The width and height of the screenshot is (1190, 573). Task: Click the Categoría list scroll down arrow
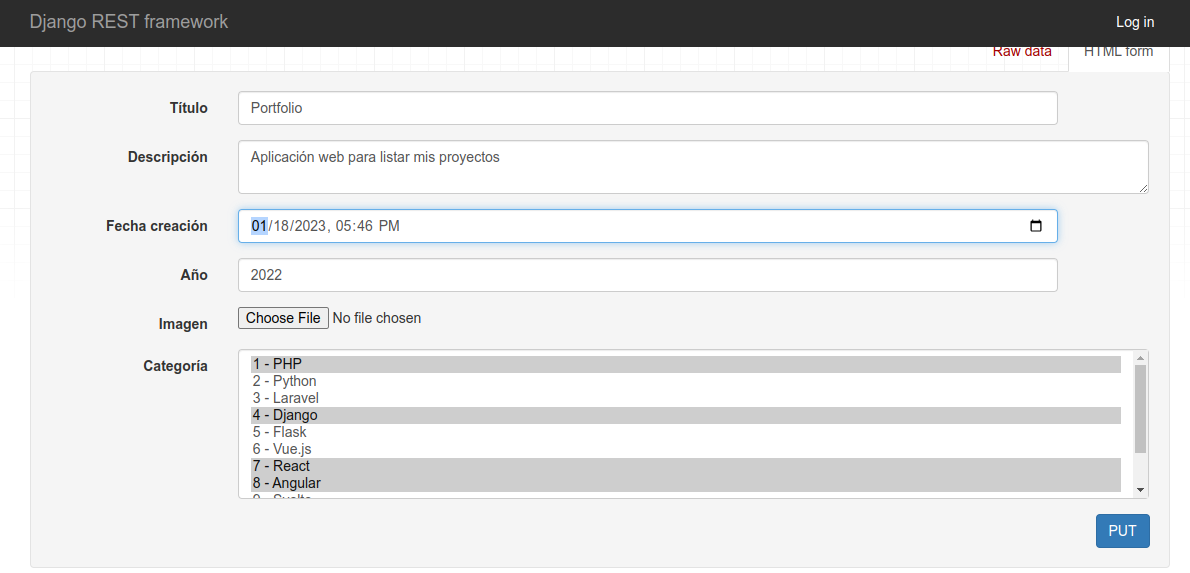pos(1140,489)
